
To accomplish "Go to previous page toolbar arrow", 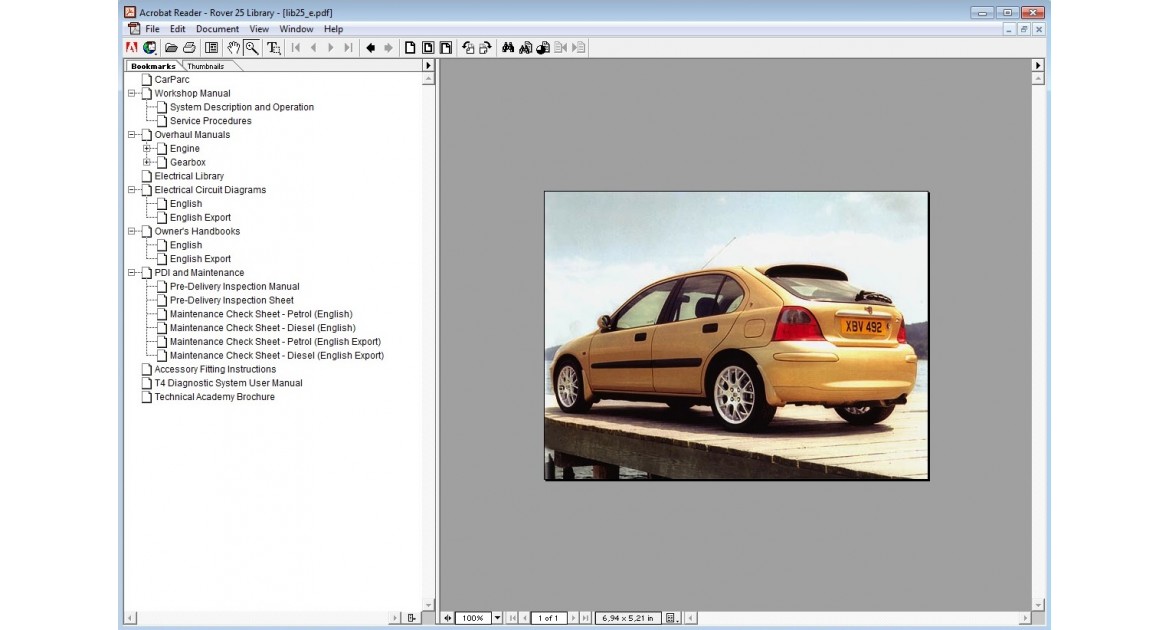I will tap(313, 48).
